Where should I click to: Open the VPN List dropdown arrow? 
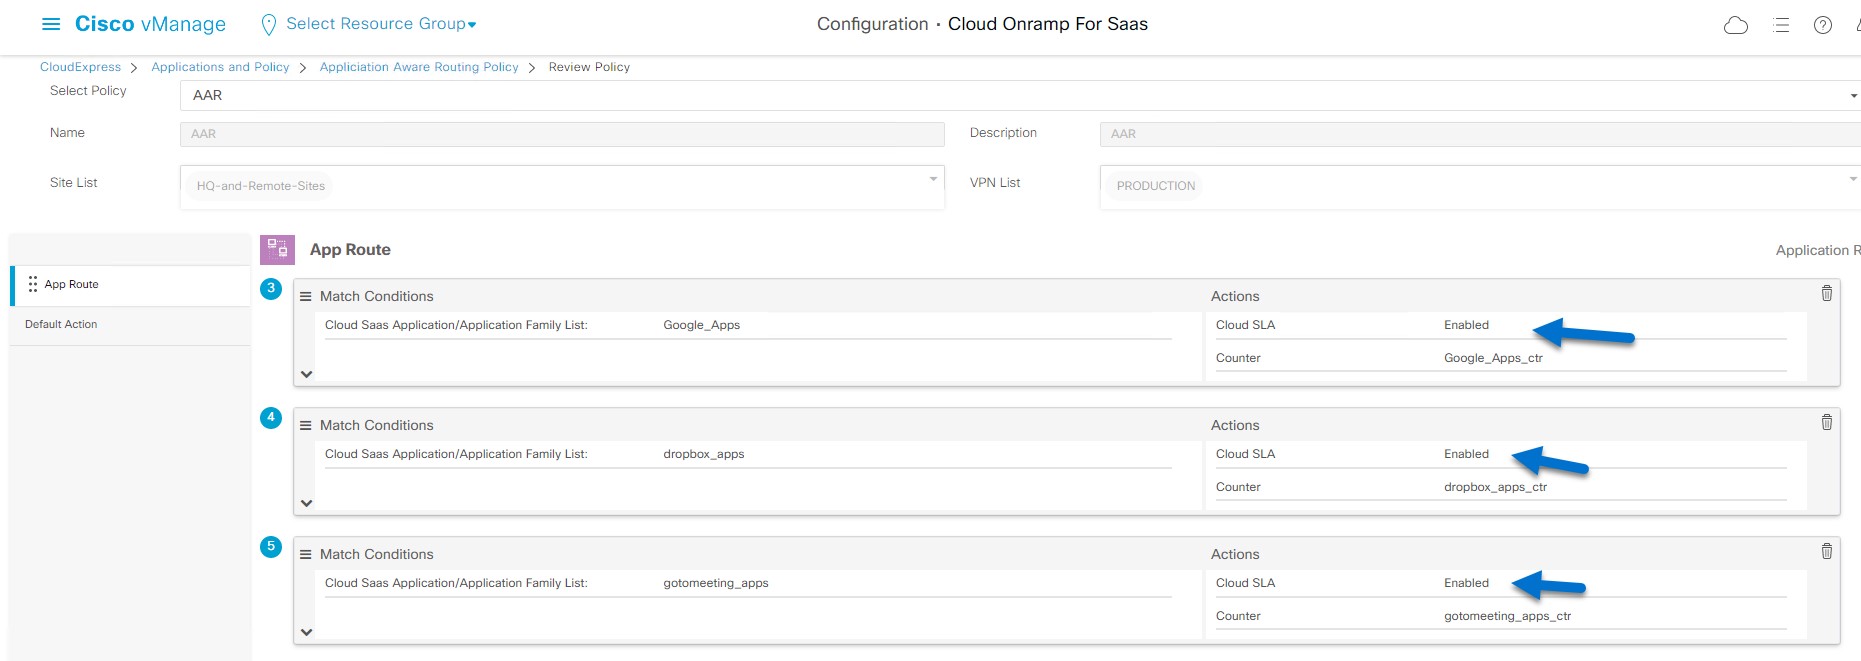1853,180
